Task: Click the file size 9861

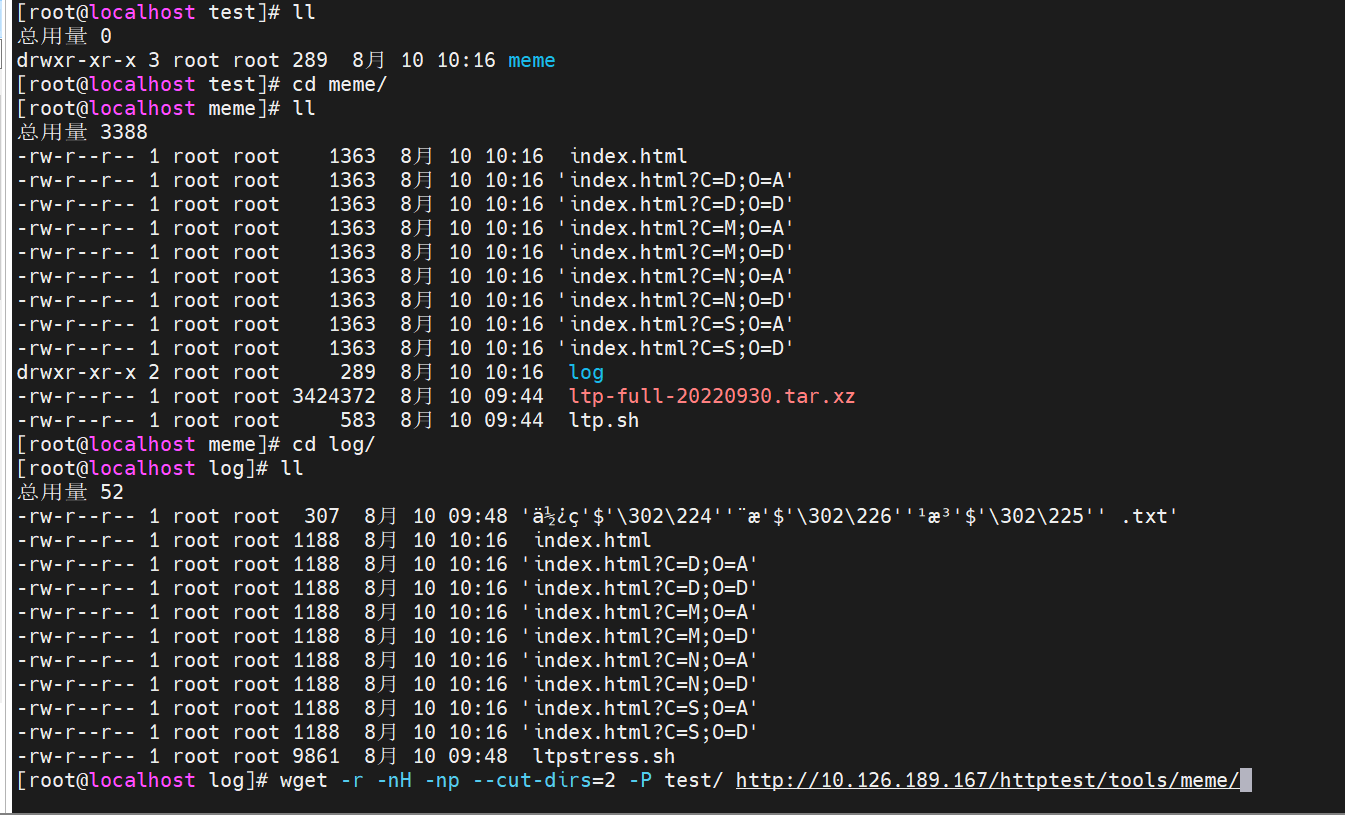Action: pyautogui.click(x=315, y=756)
